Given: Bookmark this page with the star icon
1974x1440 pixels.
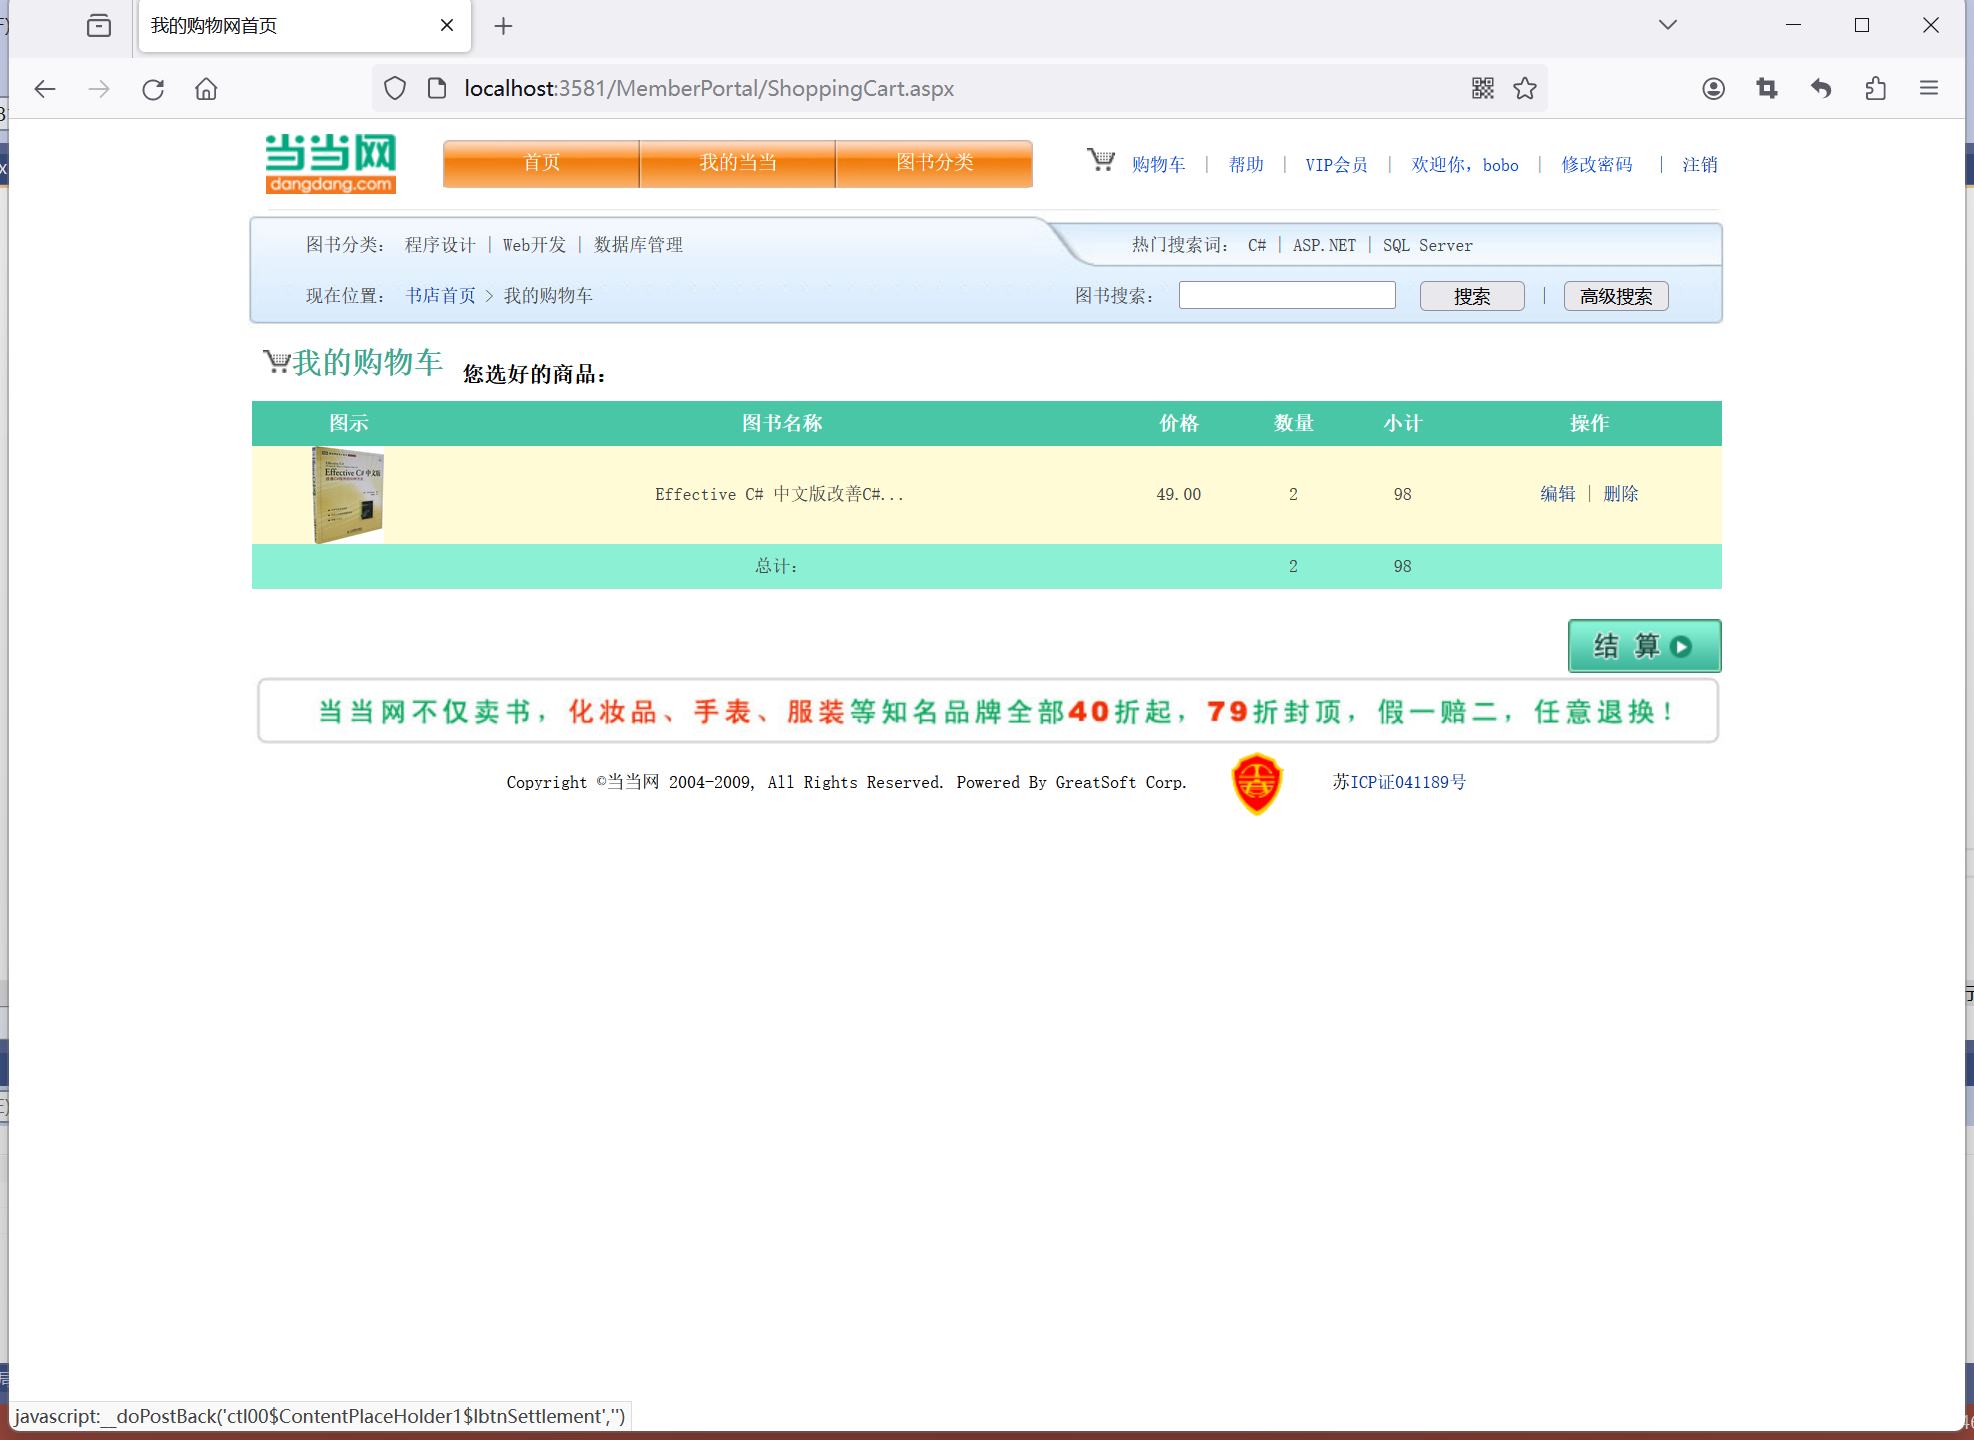Looking at the screenshot, I should click(1525, 88).
